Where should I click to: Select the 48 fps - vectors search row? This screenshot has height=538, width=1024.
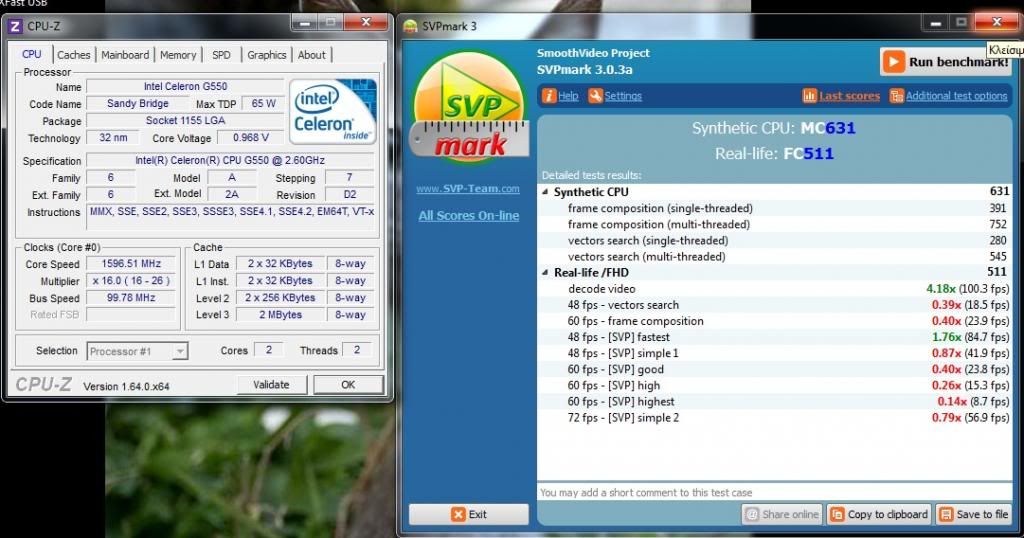(775, 305)
